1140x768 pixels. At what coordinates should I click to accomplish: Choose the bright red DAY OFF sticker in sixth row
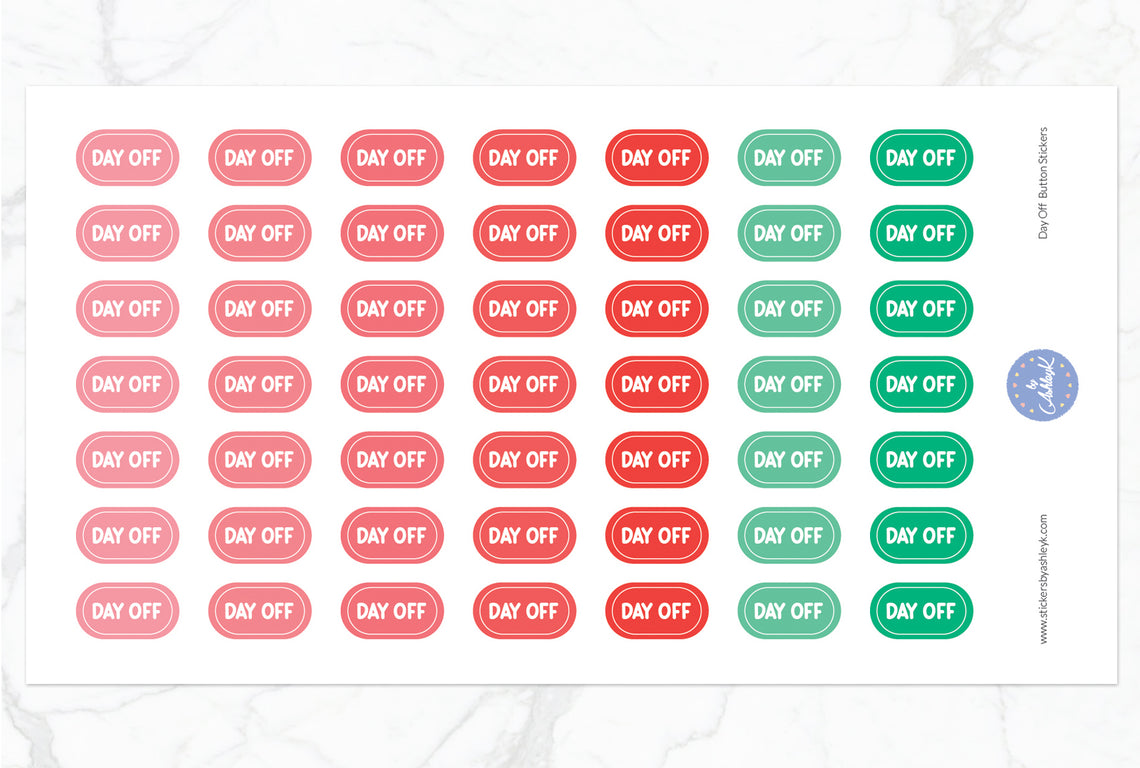tap(656, 535)
